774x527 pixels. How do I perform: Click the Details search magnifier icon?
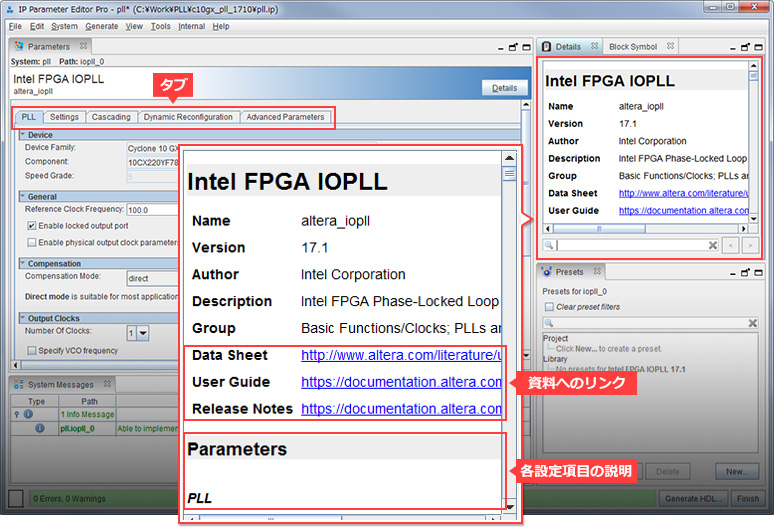(548, 245)
